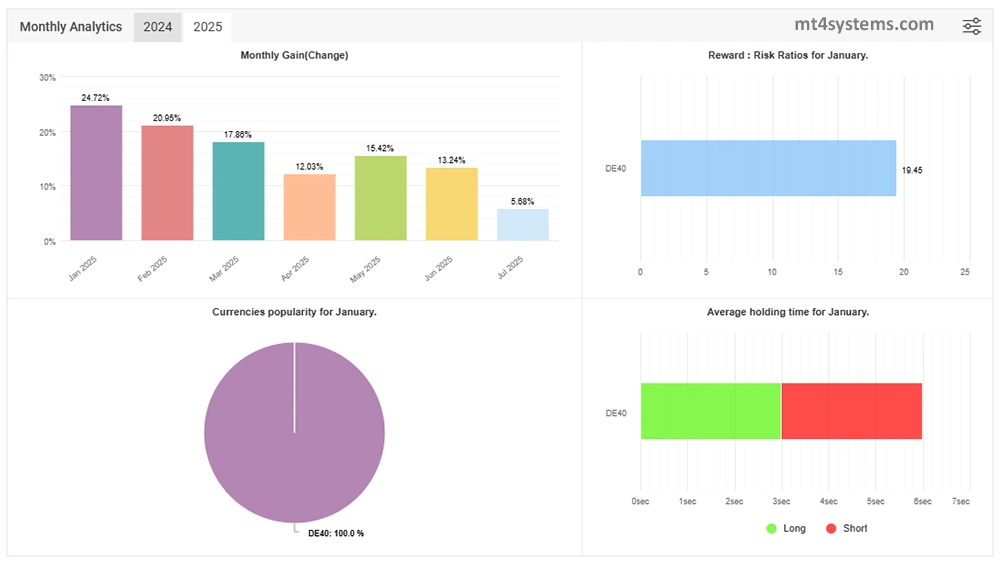Image resolution: width=1000 pixels, height=562 pixels.
Task: Select the Jul 2025 light blue bar
Action: coord(522,225)
